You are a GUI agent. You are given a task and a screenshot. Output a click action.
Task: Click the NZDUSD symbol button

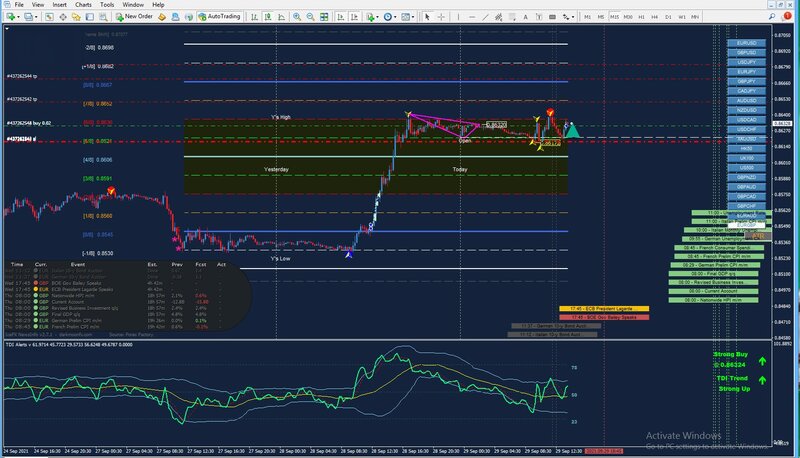coord(746,110)
